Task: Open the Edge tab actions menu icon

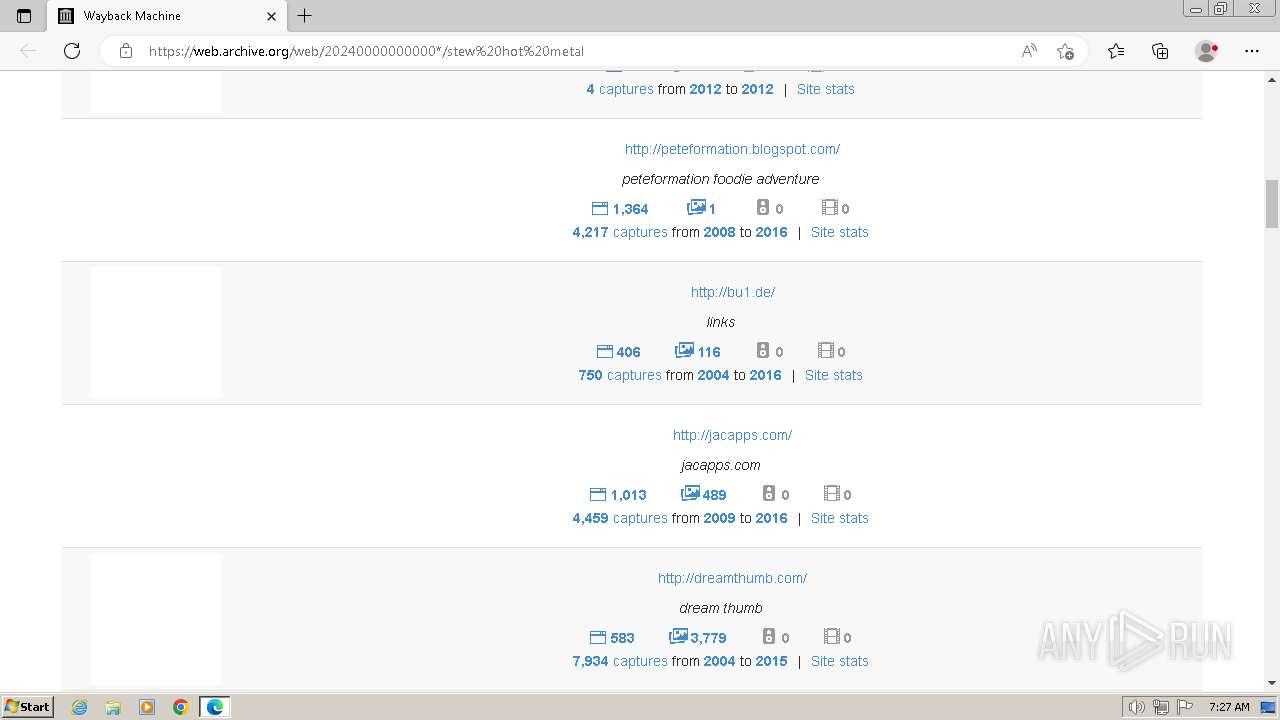Action: (24, 16)
